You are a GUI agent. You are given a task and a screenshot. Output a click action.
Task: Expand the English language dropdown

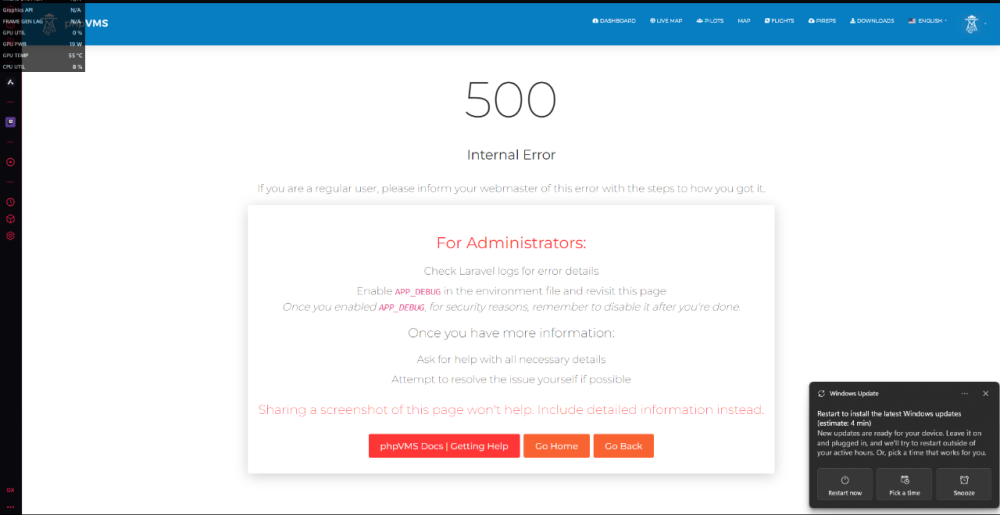pos(927,20)
